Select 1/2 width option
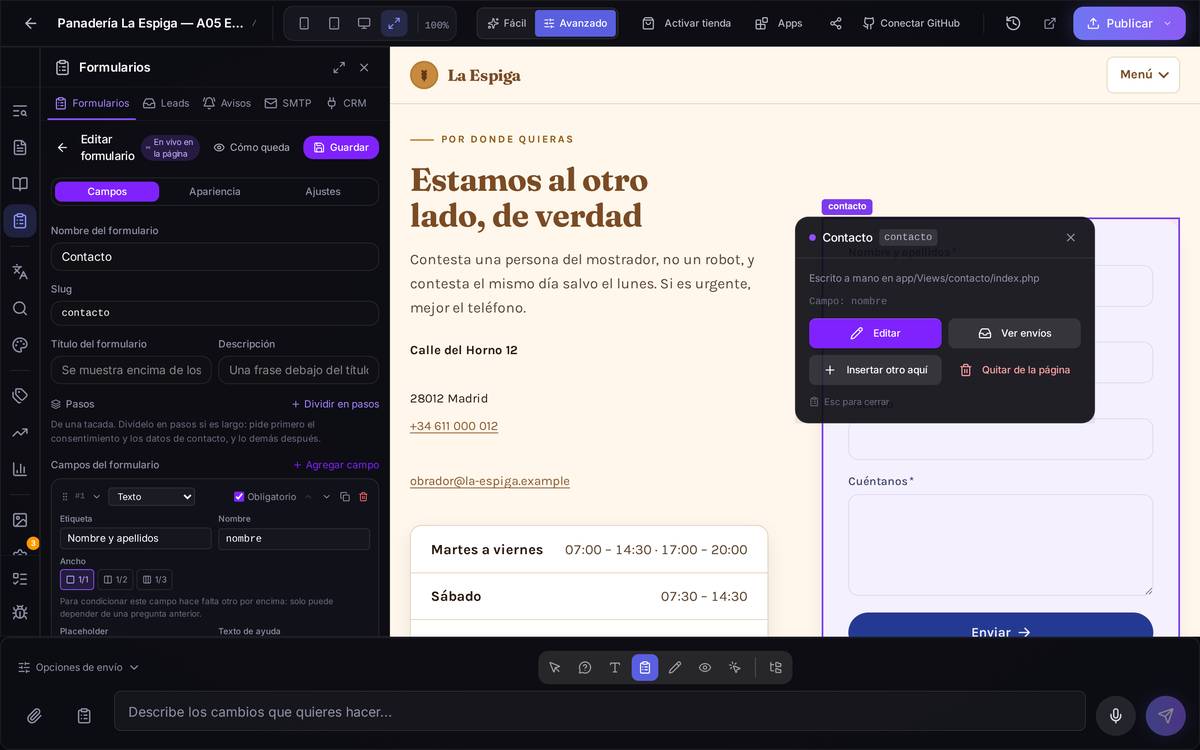Viewport: 1200px width, 750px height. click(115, 579)
